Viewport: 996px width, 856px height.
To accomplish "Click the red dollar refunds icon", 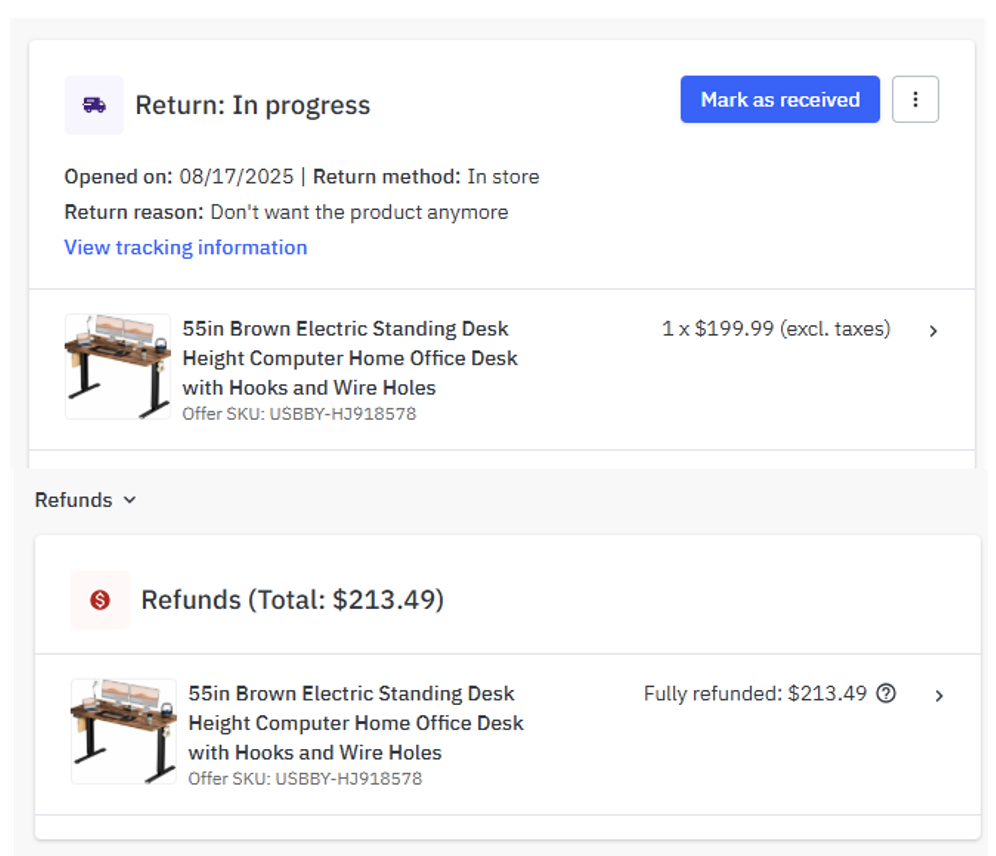I will [x=100, y=600].
